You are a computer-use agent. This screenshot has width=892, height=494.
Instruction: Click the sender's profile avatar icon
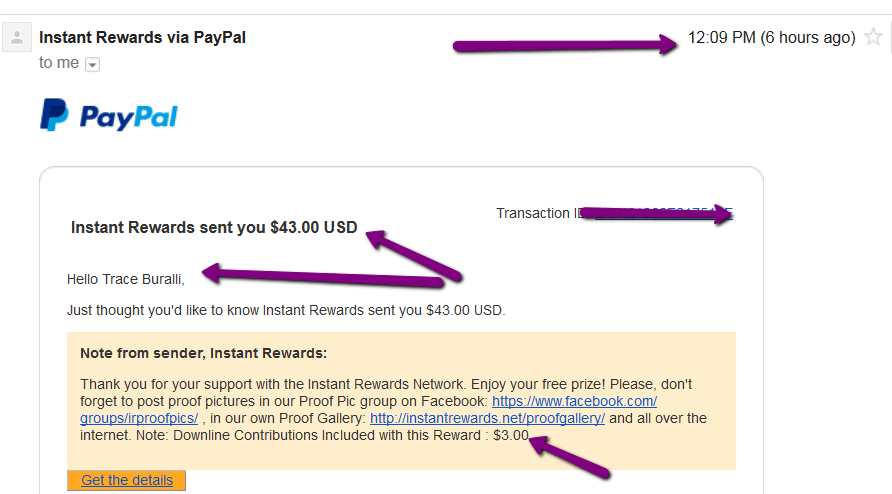pos(17,38)
